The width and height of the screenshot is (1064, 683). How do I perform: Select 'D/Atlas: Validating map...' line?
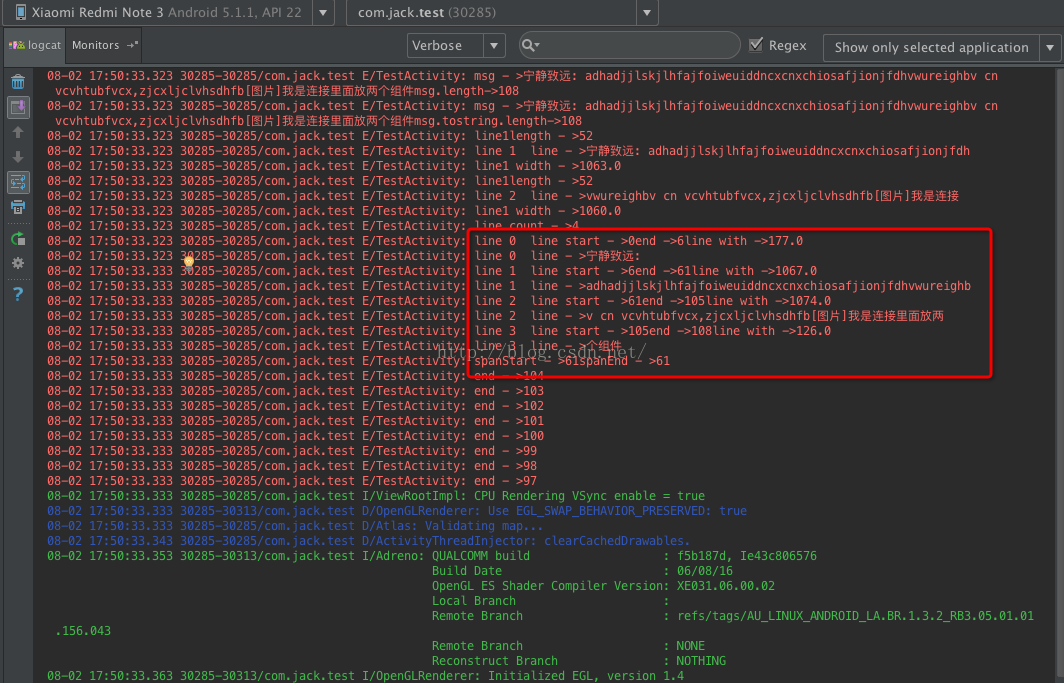coord(295,526)
